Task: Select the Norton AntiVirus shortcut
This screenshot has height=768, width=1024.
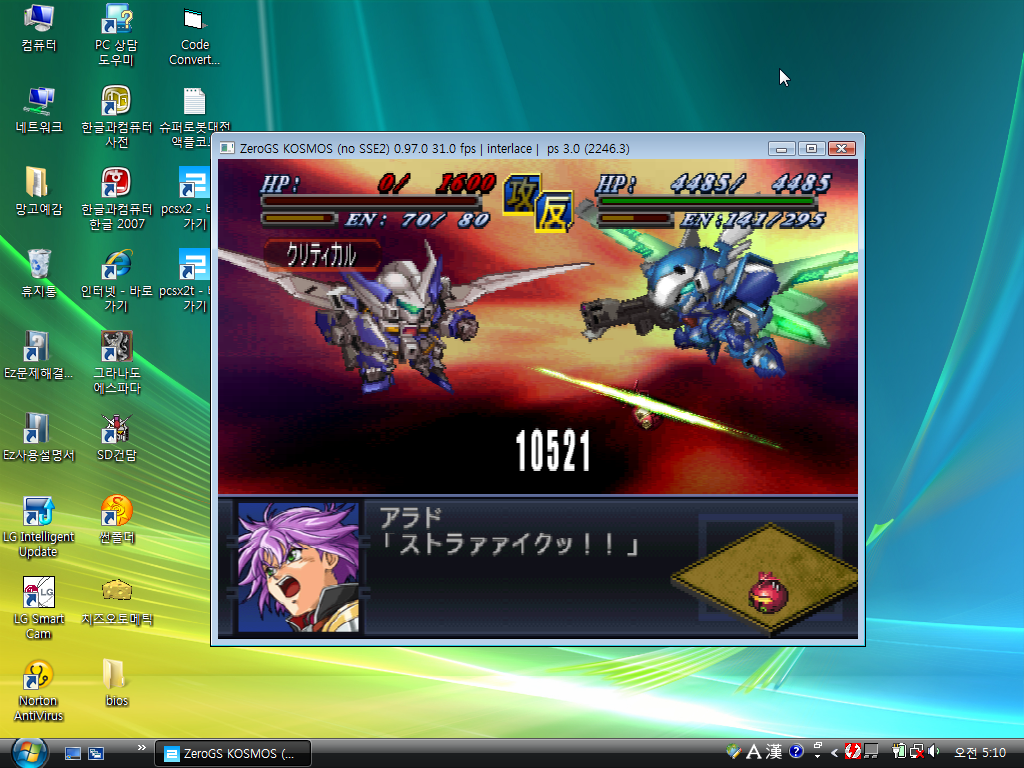Action: coord(39,692)
